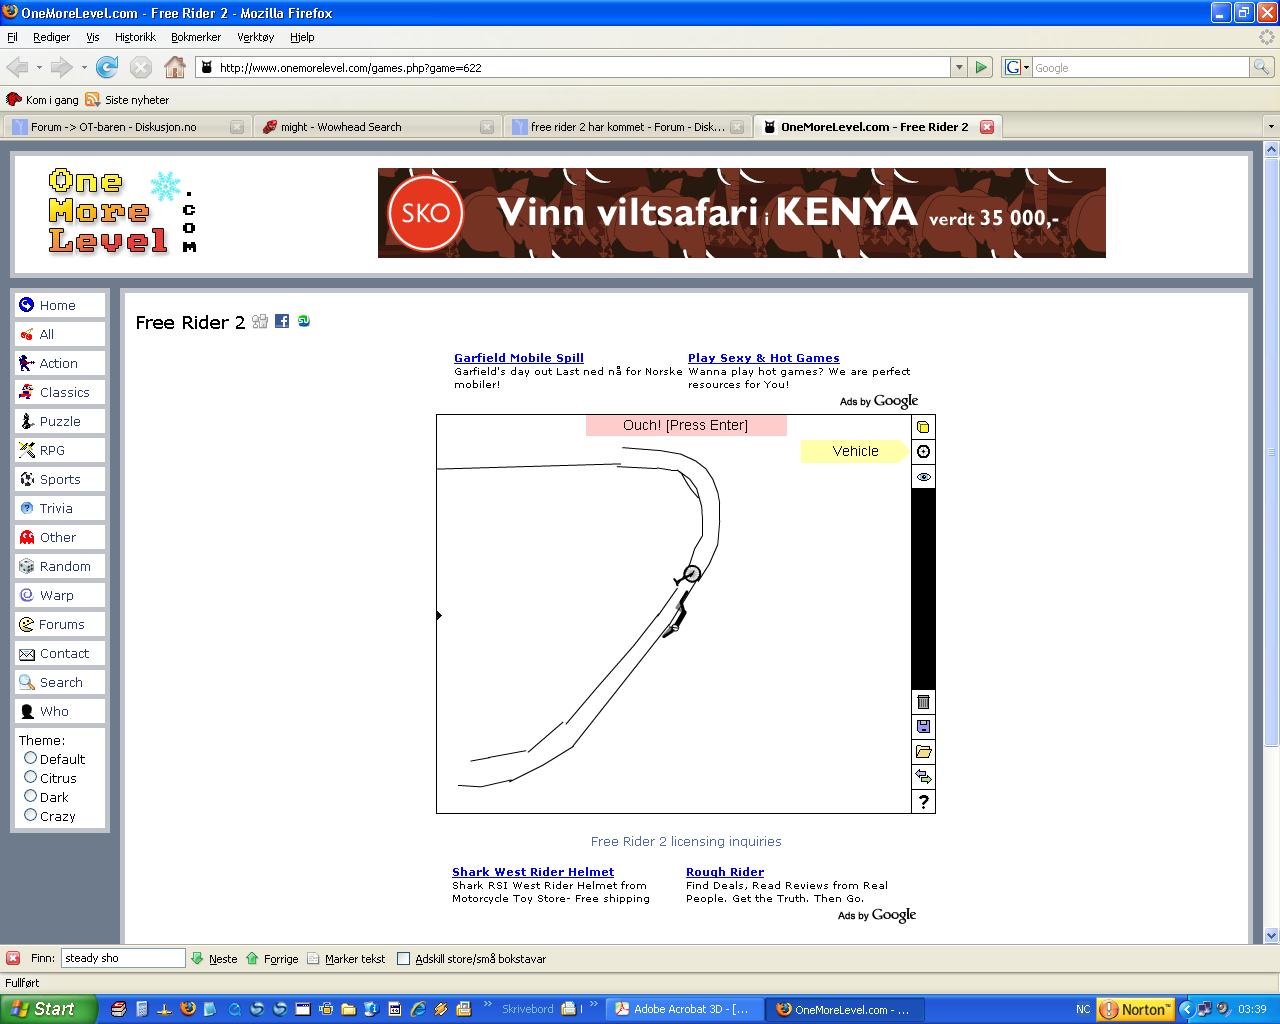Toggle Adskill store/små bokstavar checkbox

[403, 958]
